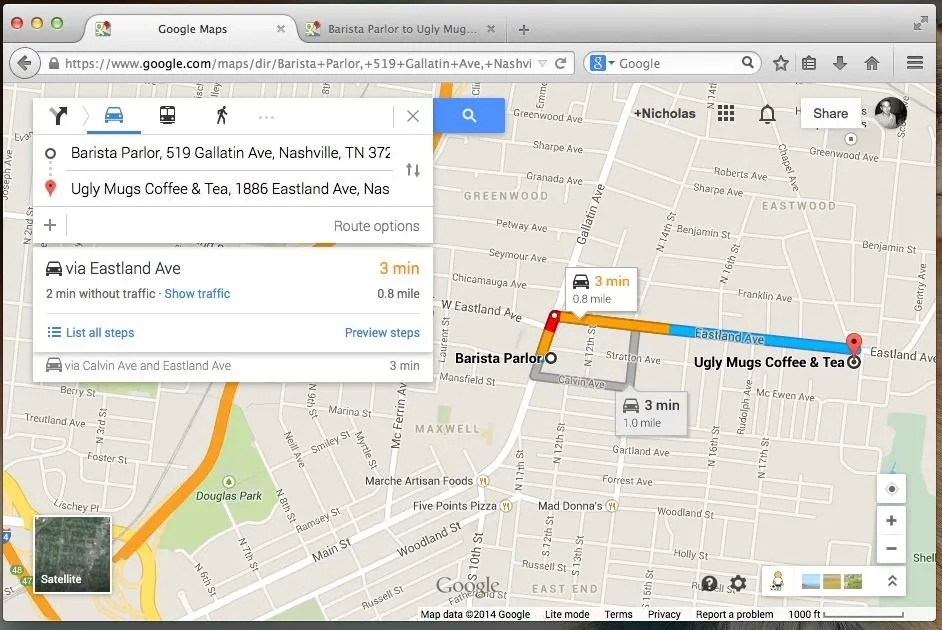Image resolution: width=942 pixels, height=630 pixels.
Task: Select the driving car travel mode
Action: [x=114, y=114]
